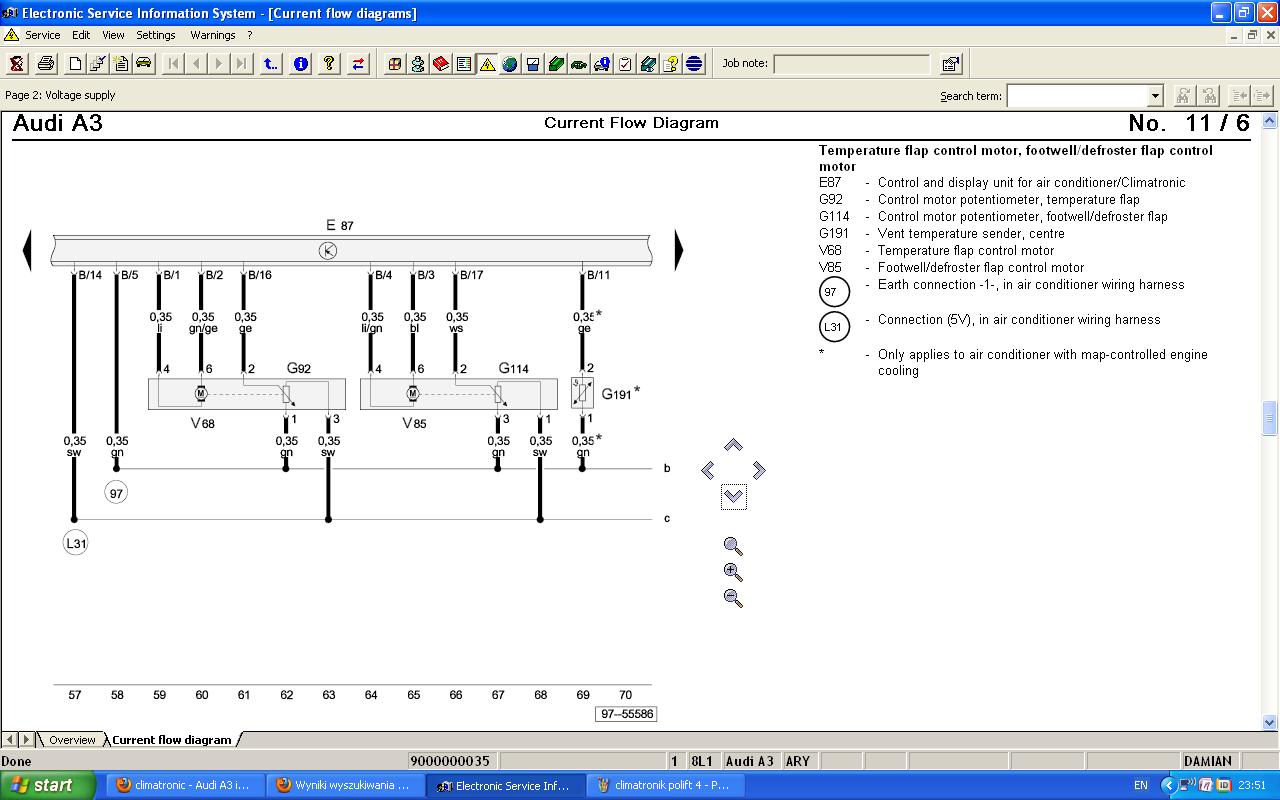The image size is (1280, 800).
Task: Zoom in with the plus magnifier
Action: (733, 572)
